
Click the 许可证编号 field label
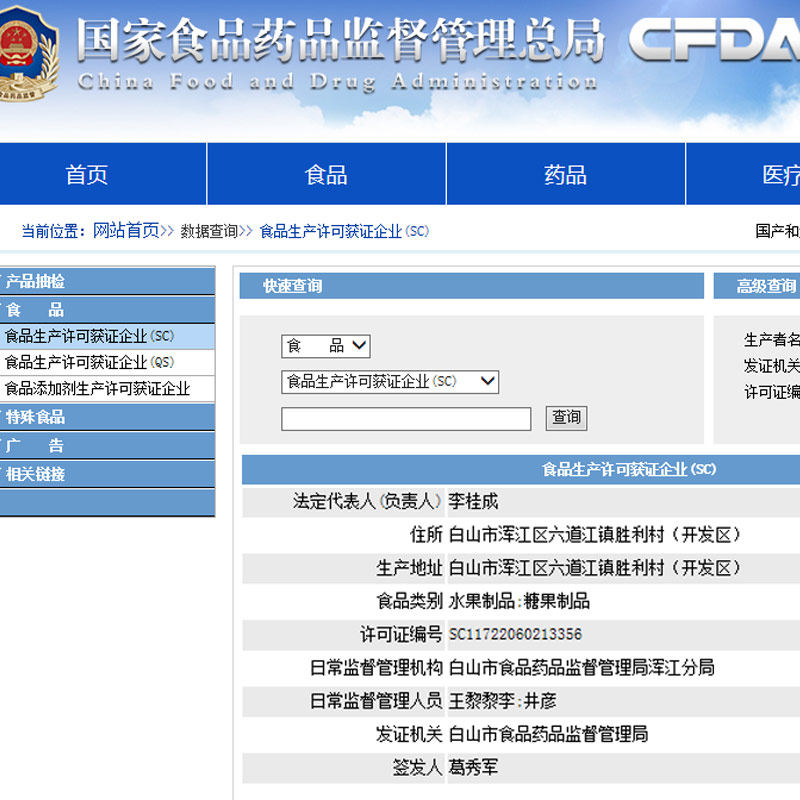401,634
